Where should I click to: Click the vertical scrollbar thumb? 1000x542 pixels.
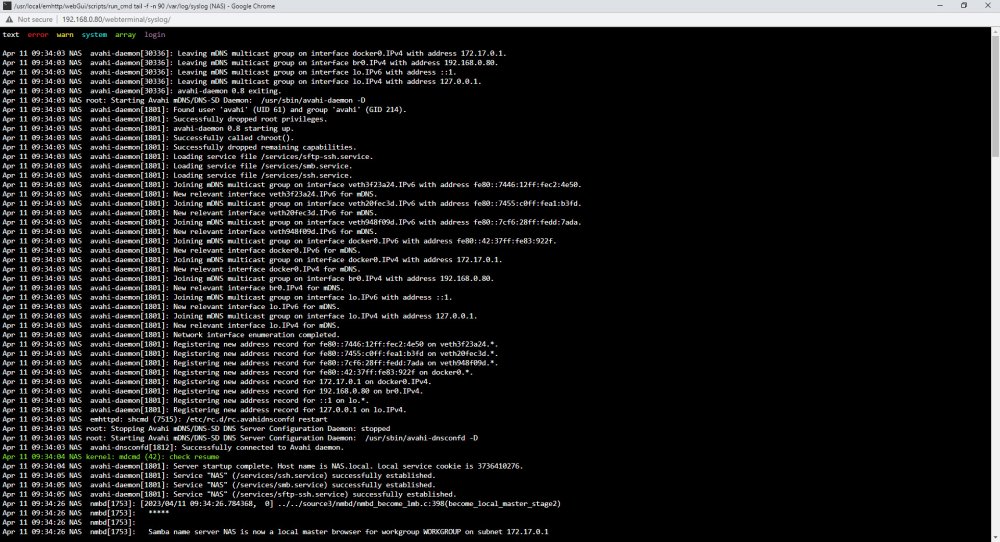point(995,96)
